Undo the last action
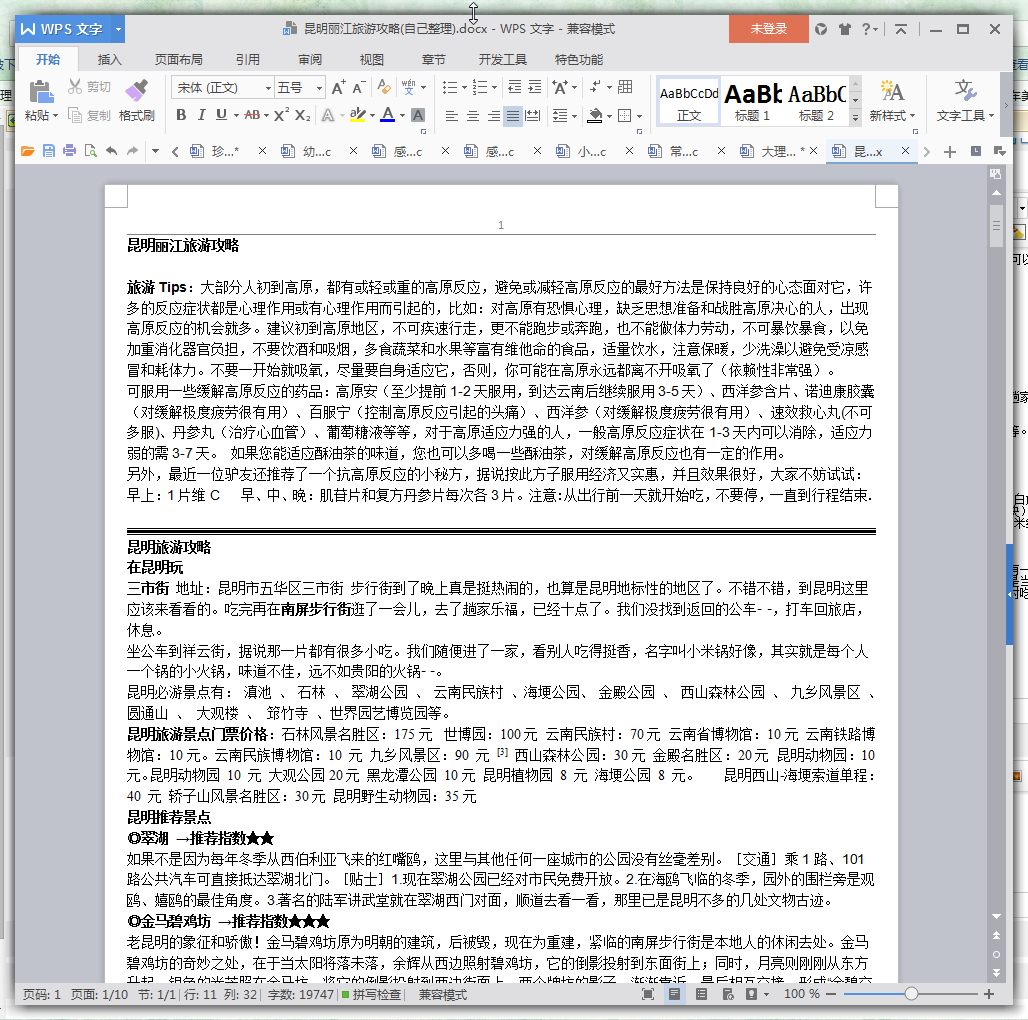1028x1020 pixels. point(111,151)
